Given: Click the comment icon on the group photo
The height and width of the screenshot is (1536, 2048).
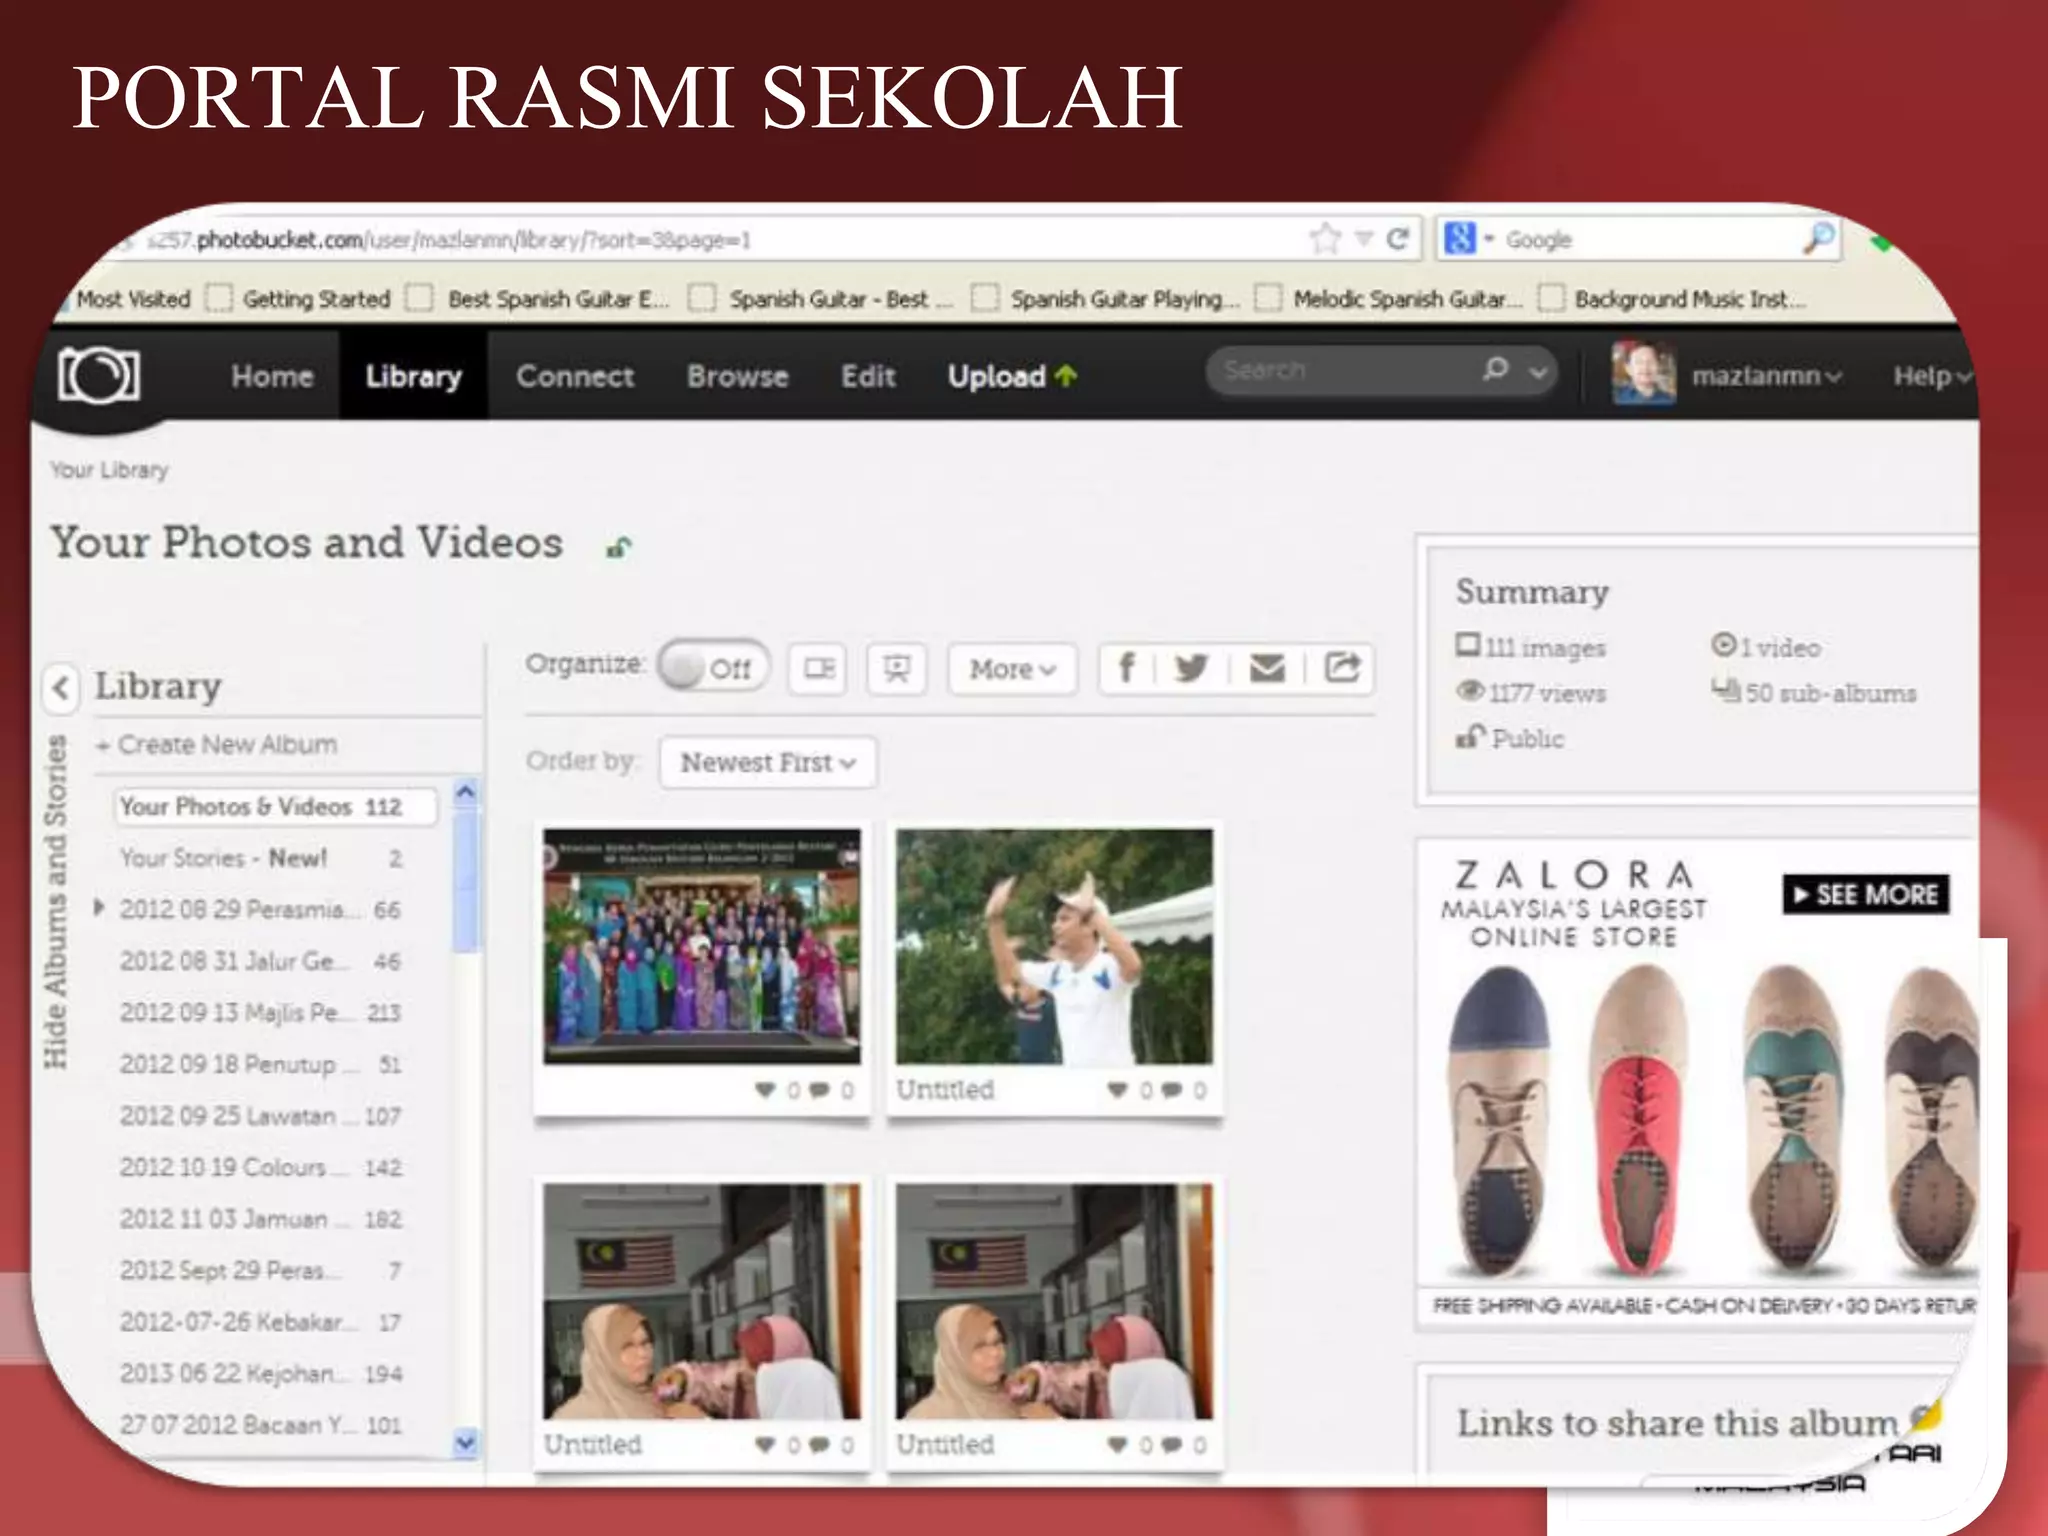Looking at the screenshot, I should tap(818, 1090).
